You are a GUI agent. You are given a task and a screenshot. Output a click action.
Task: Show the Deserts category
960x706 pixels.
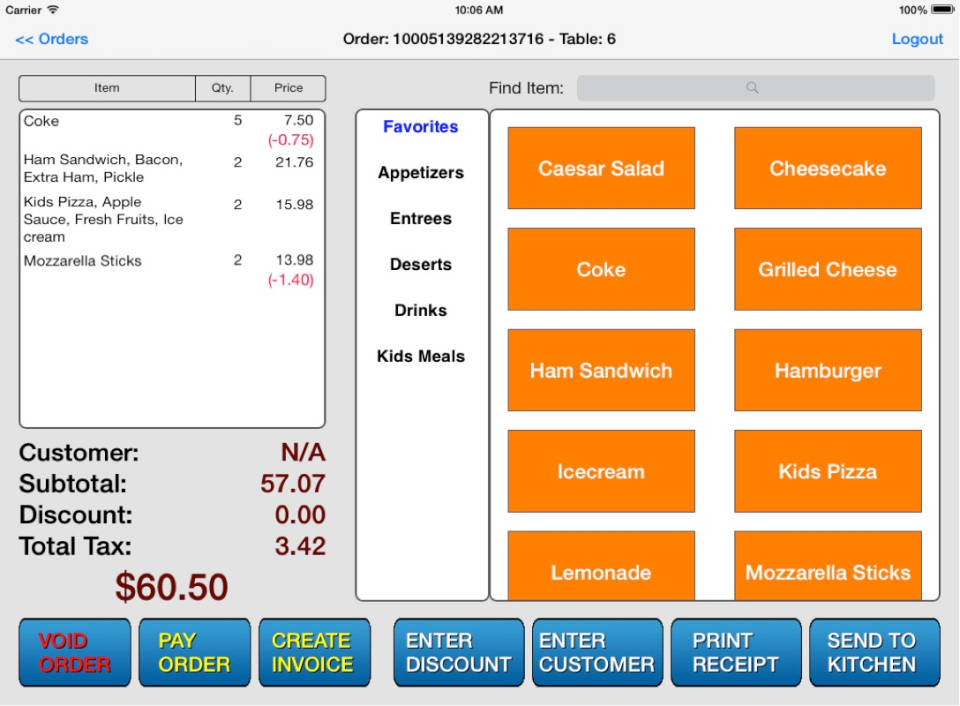421,265
